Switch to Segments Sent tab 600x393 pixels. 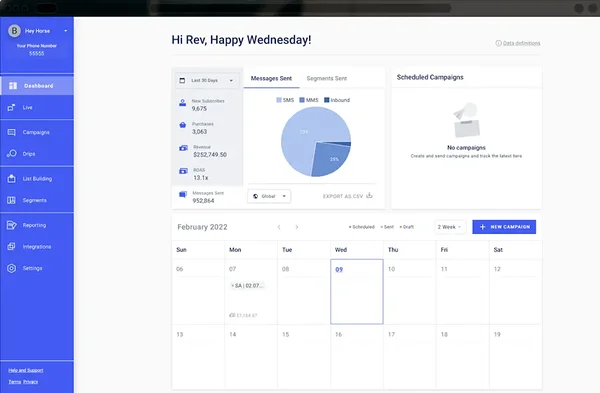[x=327, y=78]
